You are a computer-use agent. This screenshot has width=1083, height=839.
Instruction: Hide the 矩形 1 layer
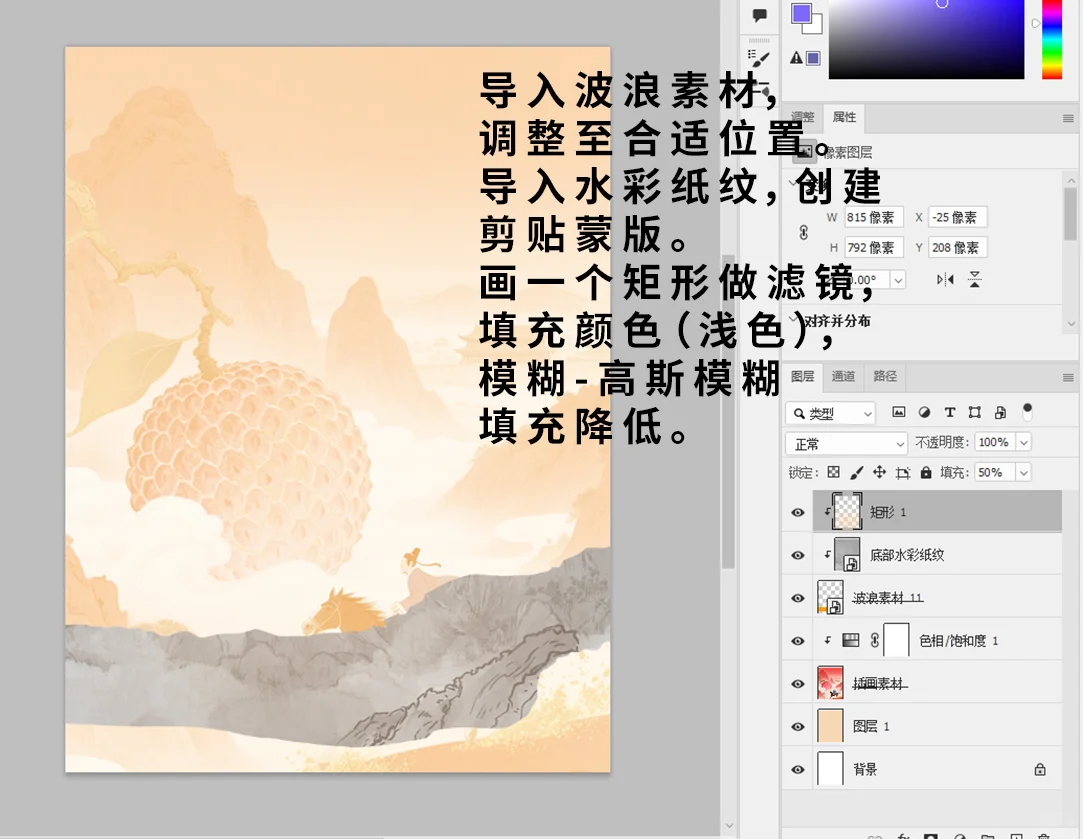[798, 512]
